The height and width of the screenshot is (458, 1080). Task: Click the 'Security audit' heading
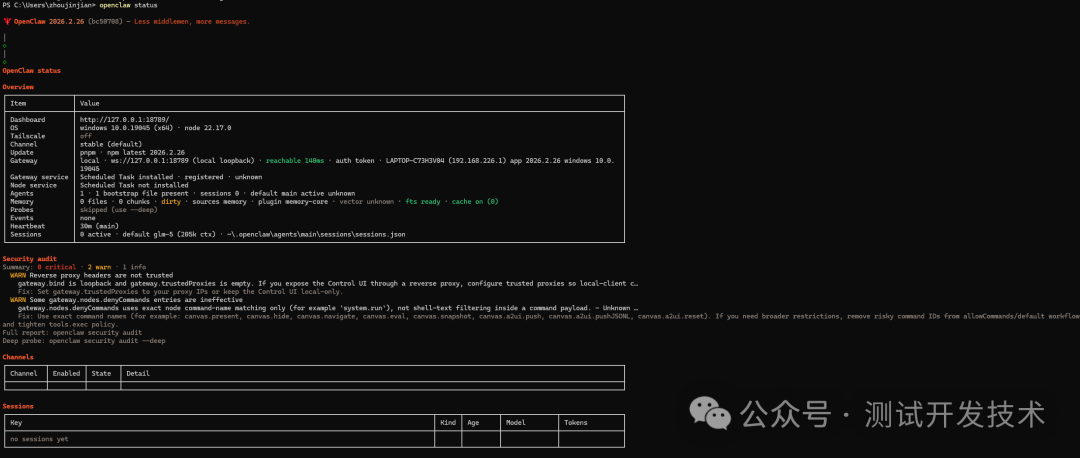pyautogui.click(x=30, y=259)
